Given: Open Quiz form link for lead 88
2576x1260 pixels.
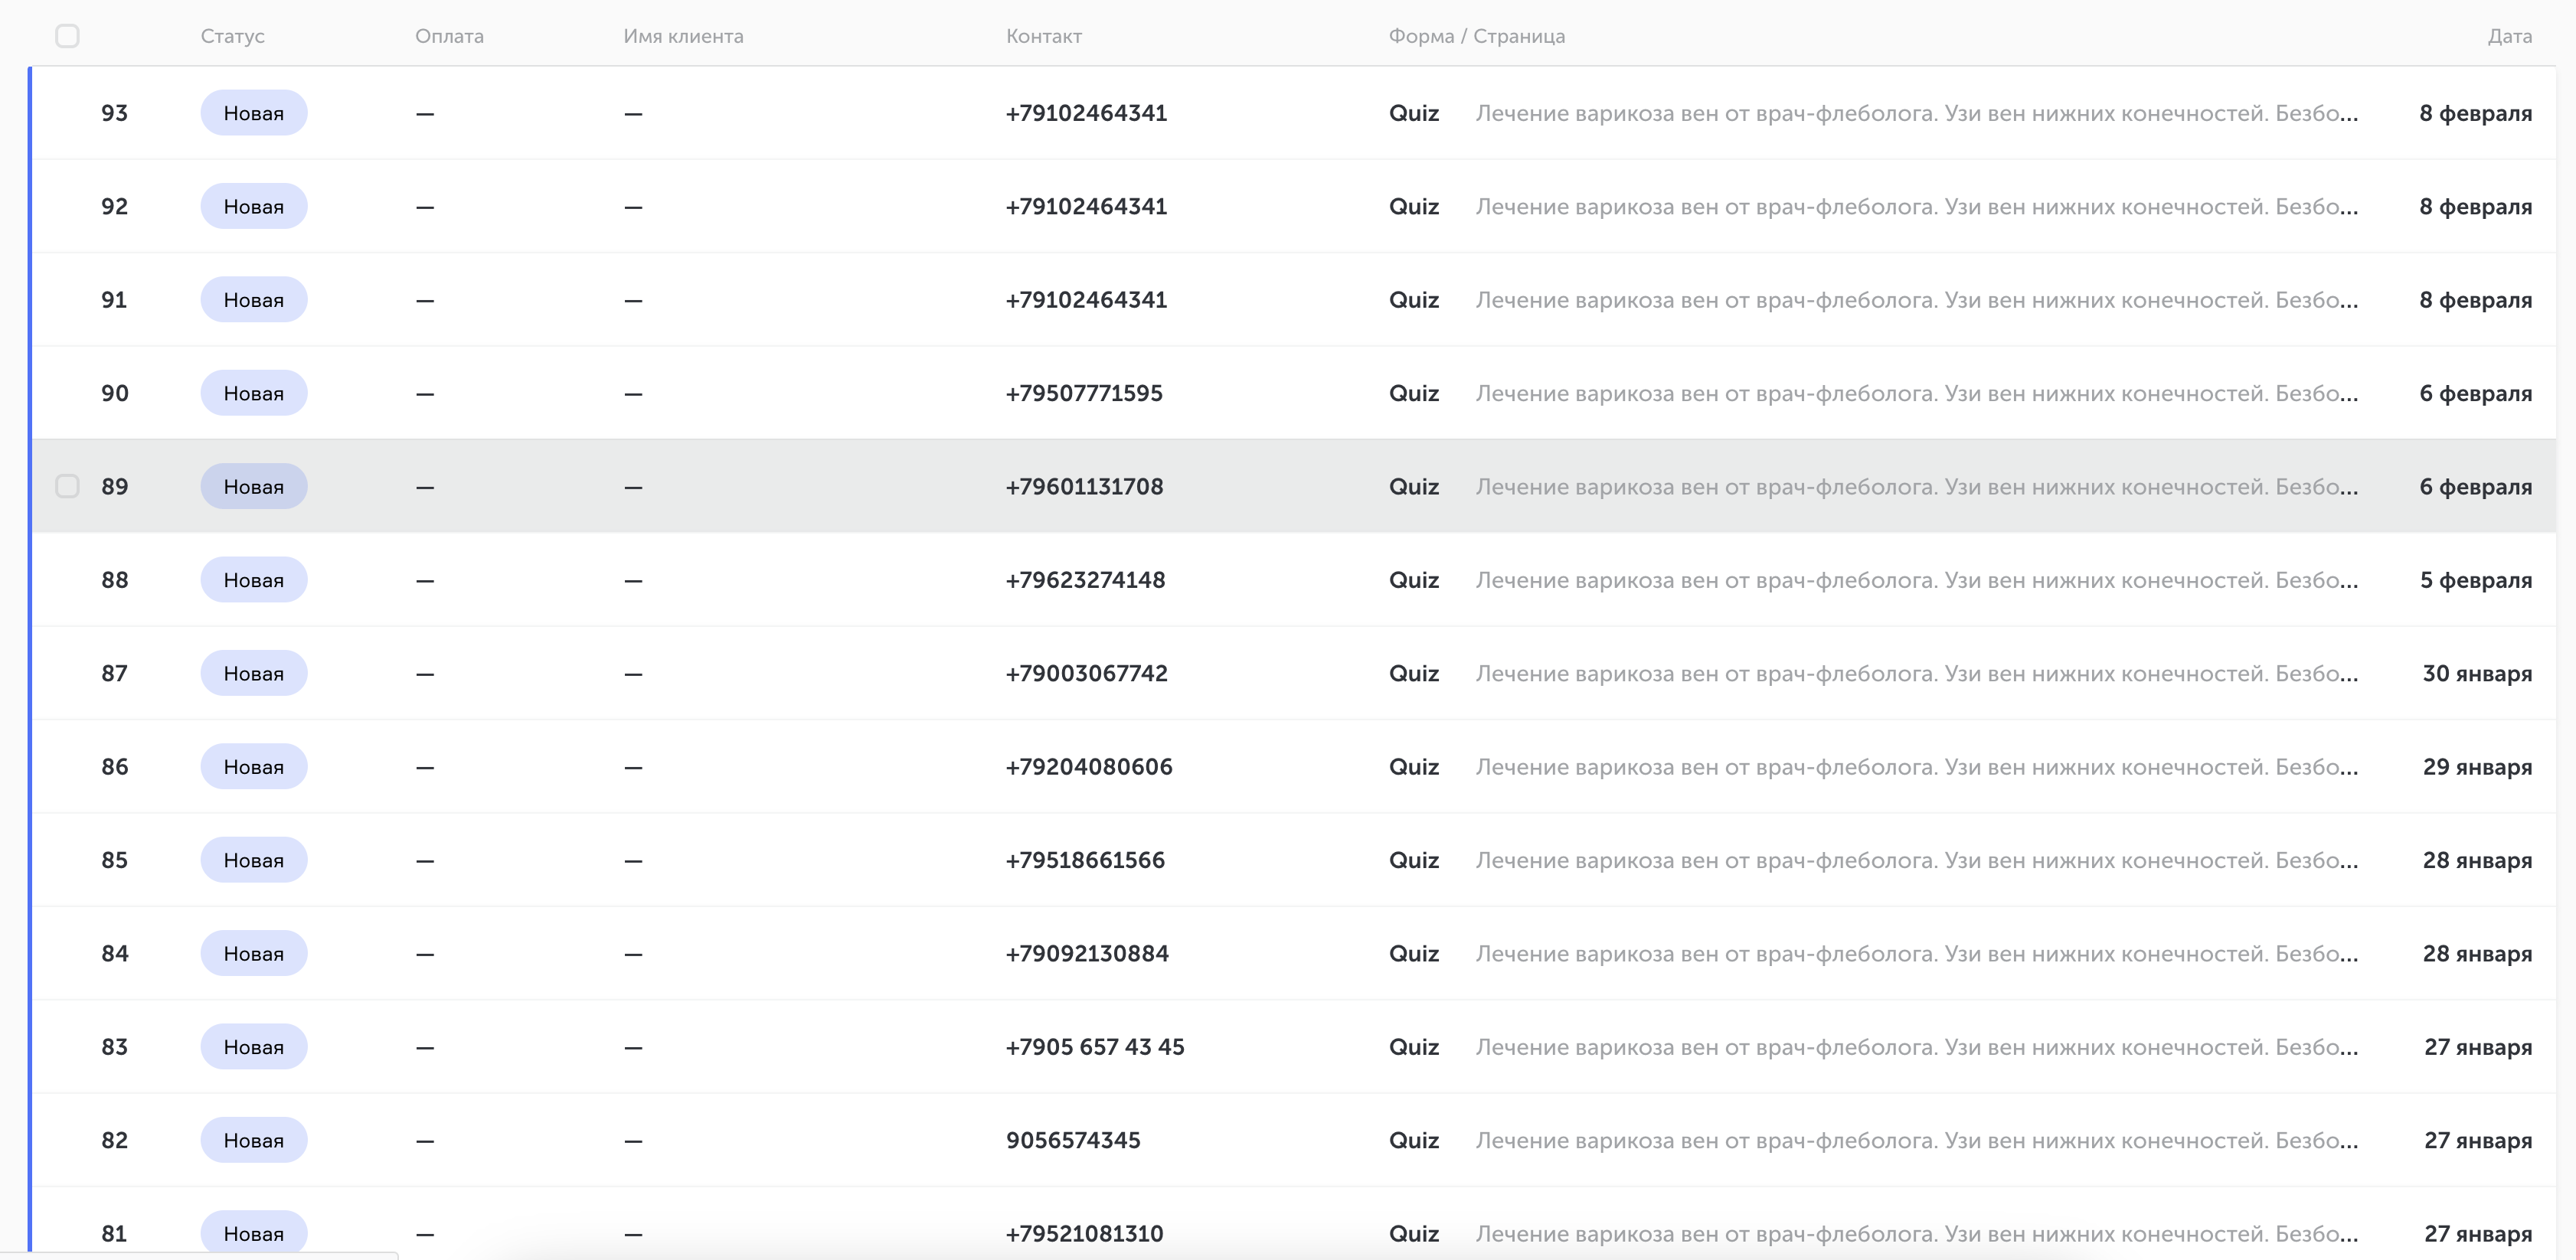Looking at the screenshot, I should [1413, 580].
